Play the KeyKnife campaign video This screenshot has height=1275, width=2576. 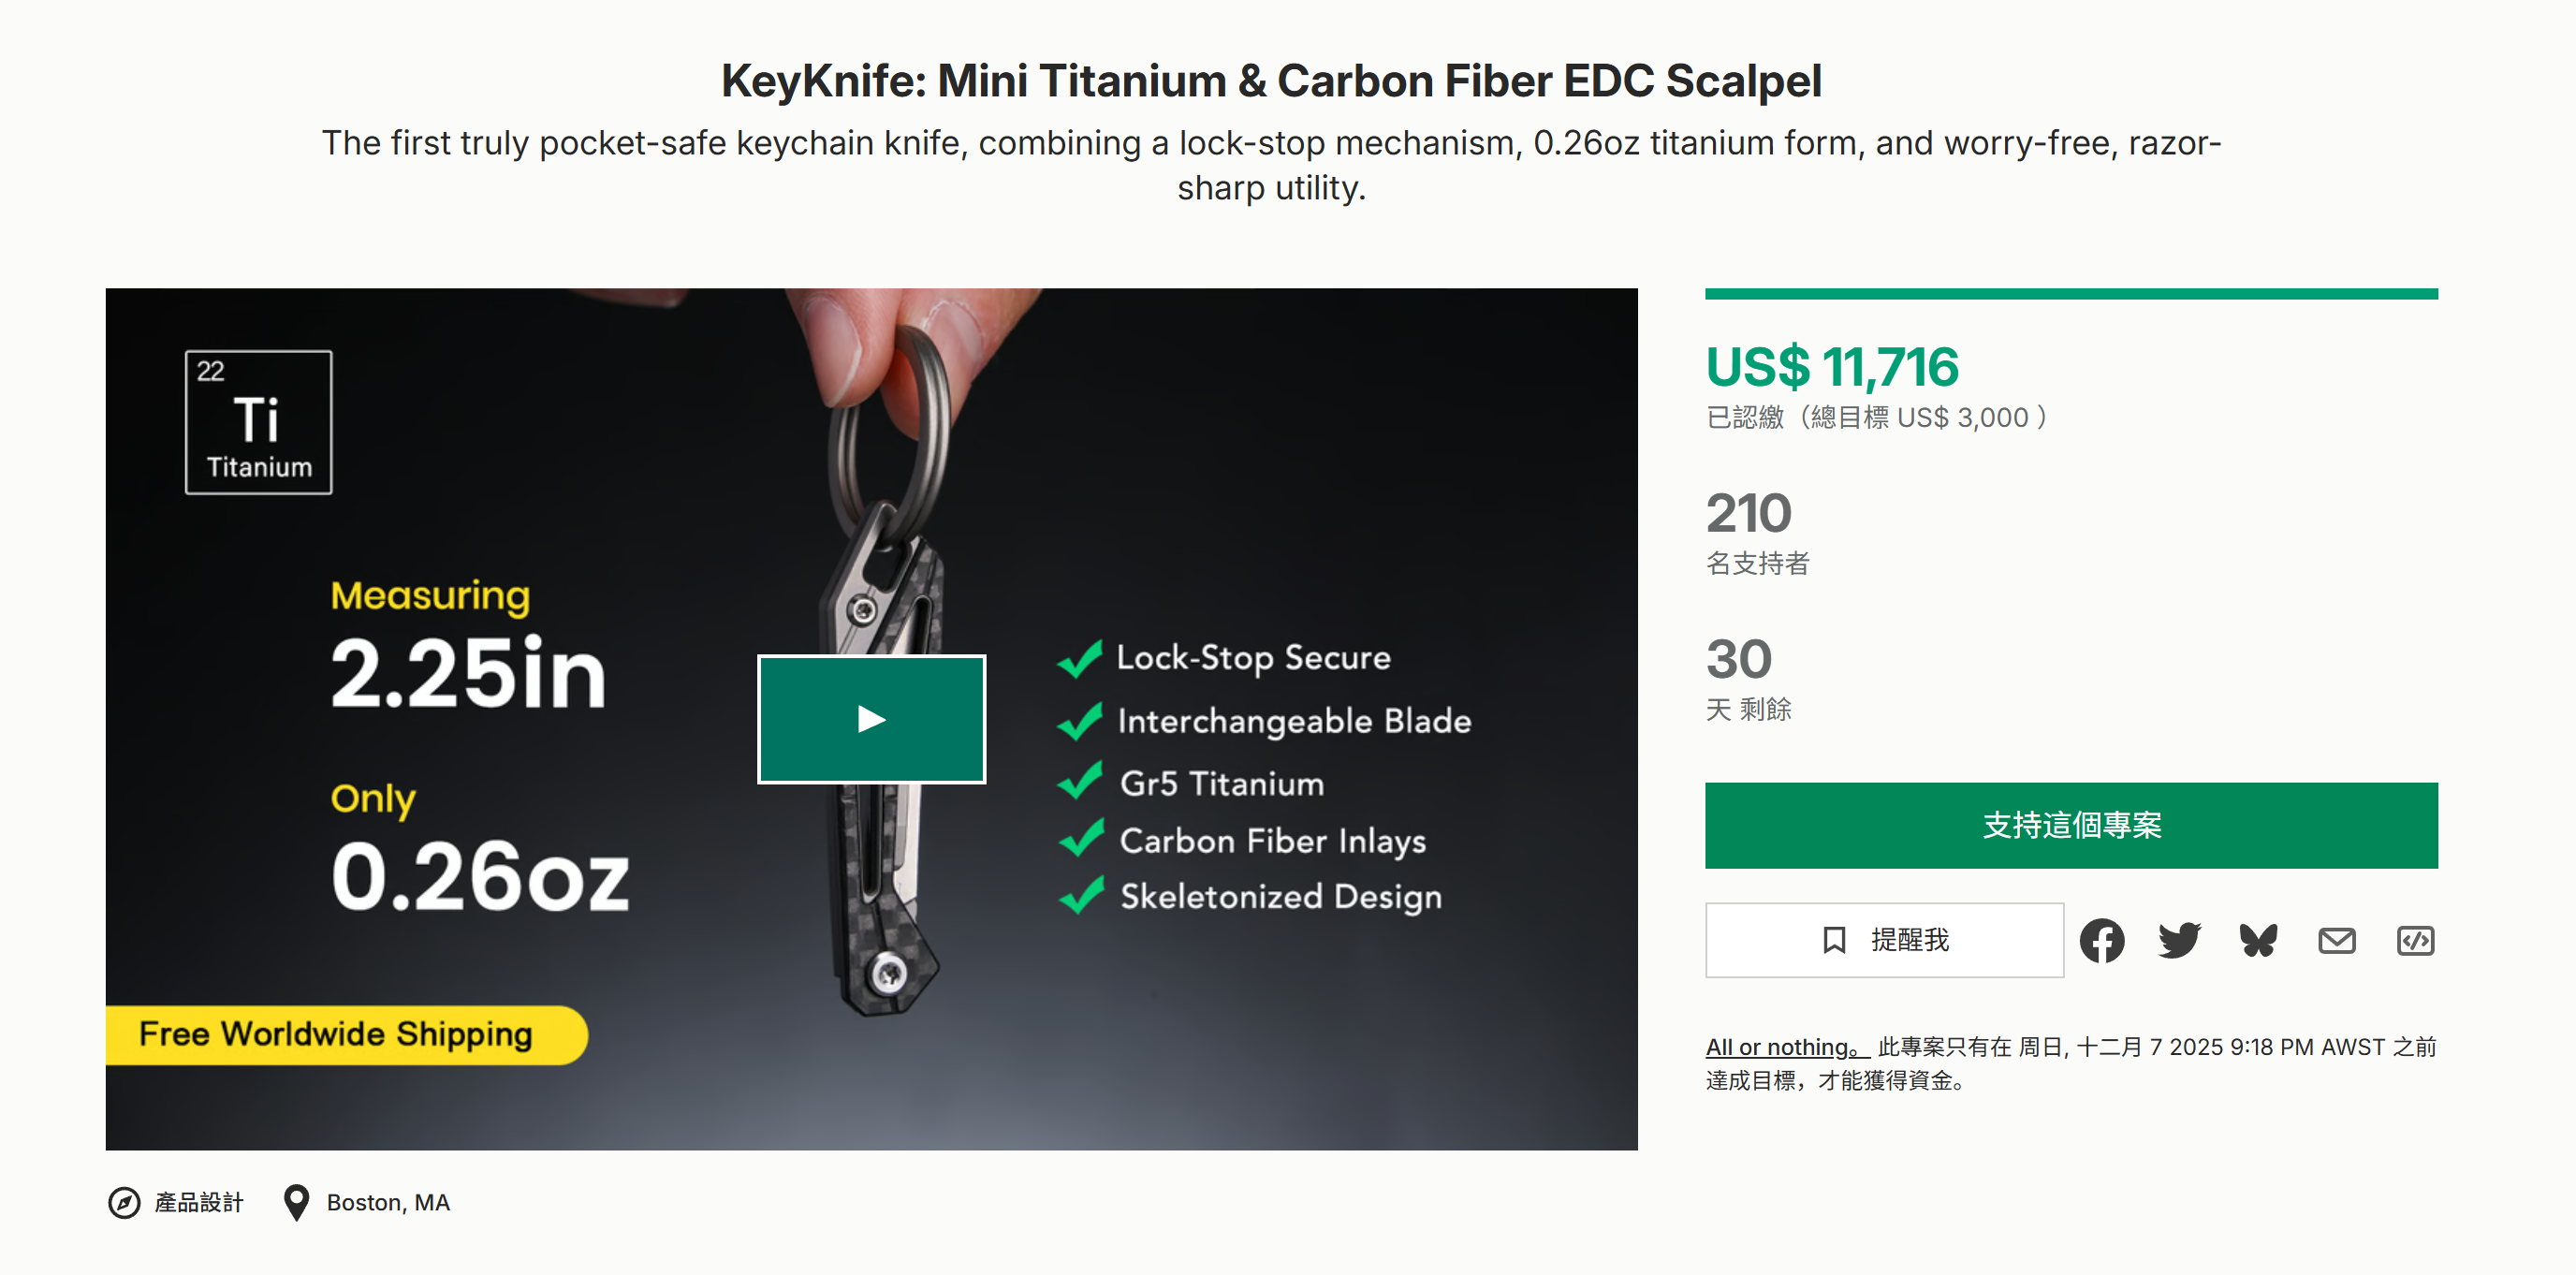pos(871,719)
